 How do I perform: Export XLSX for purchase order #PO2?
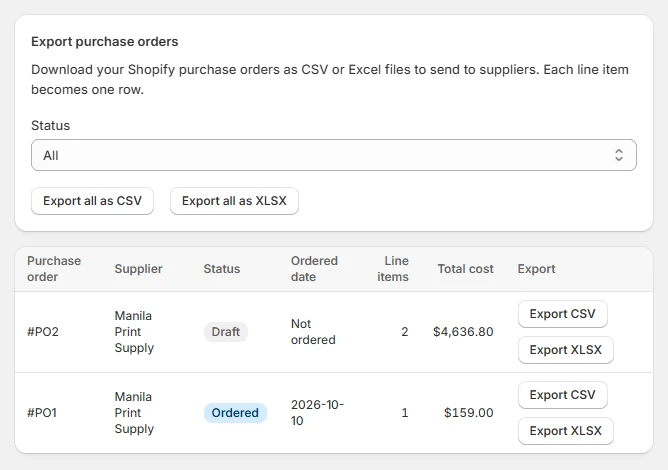coord(566,350)
